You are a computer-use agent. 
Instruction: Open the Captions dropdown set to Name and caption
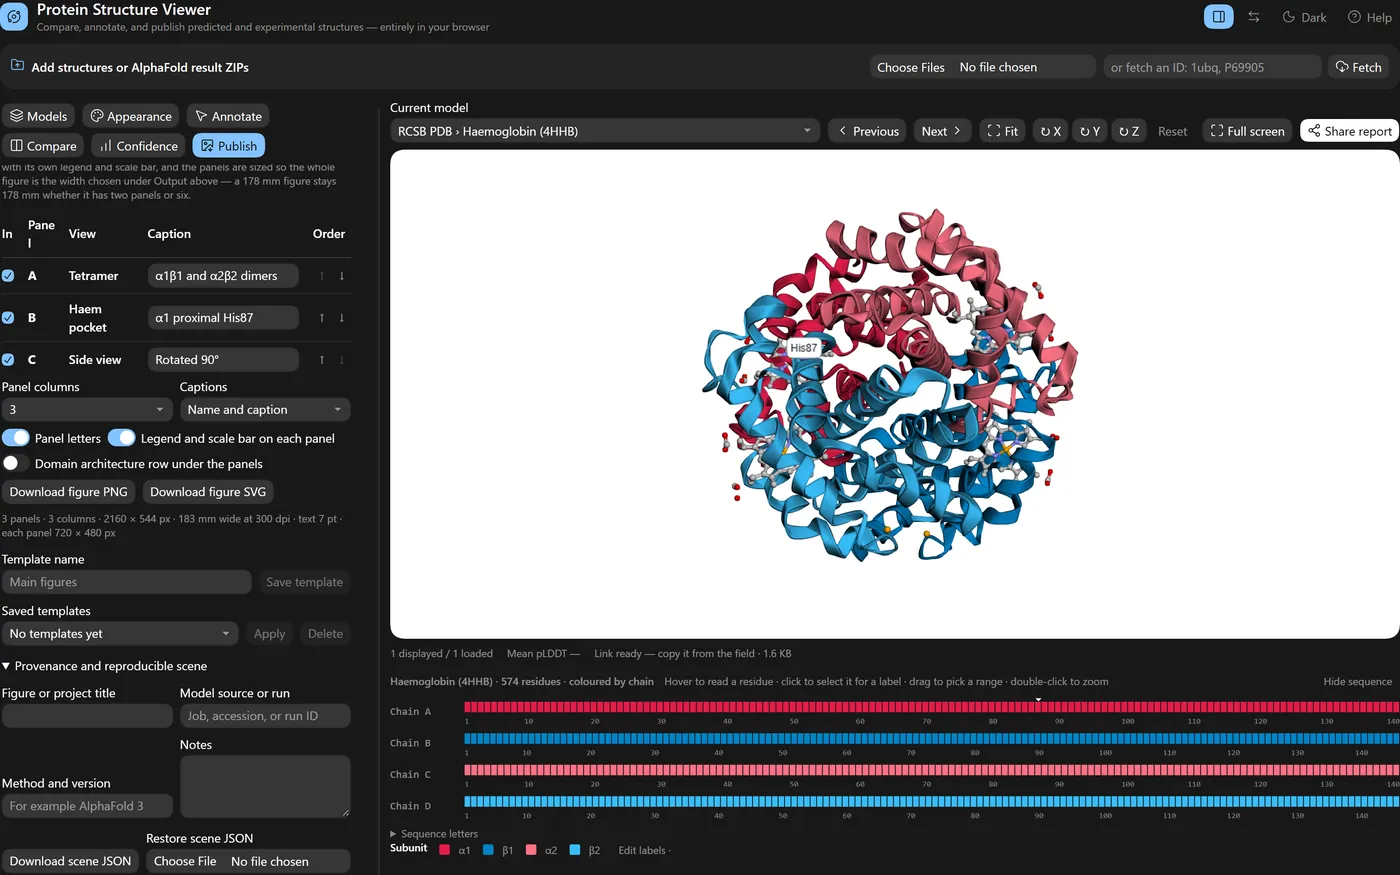point(265,410)
